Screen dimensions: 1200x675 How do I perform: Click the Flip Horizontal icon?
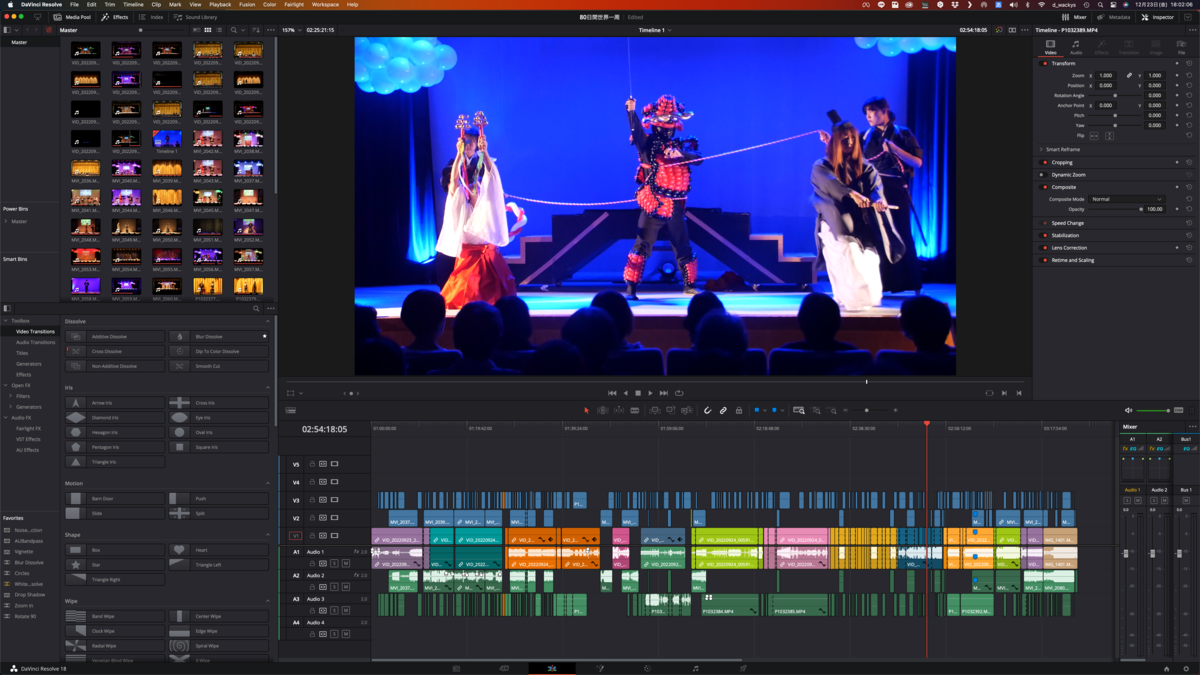(x=1094, y=135)
